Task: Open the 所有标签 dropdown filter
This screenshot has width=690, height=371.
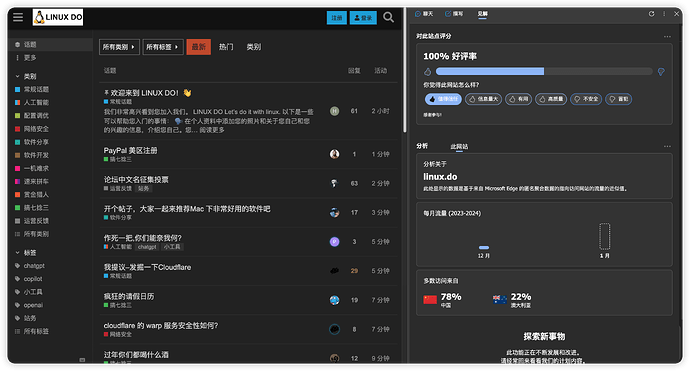Action: [x=163, y=47]
